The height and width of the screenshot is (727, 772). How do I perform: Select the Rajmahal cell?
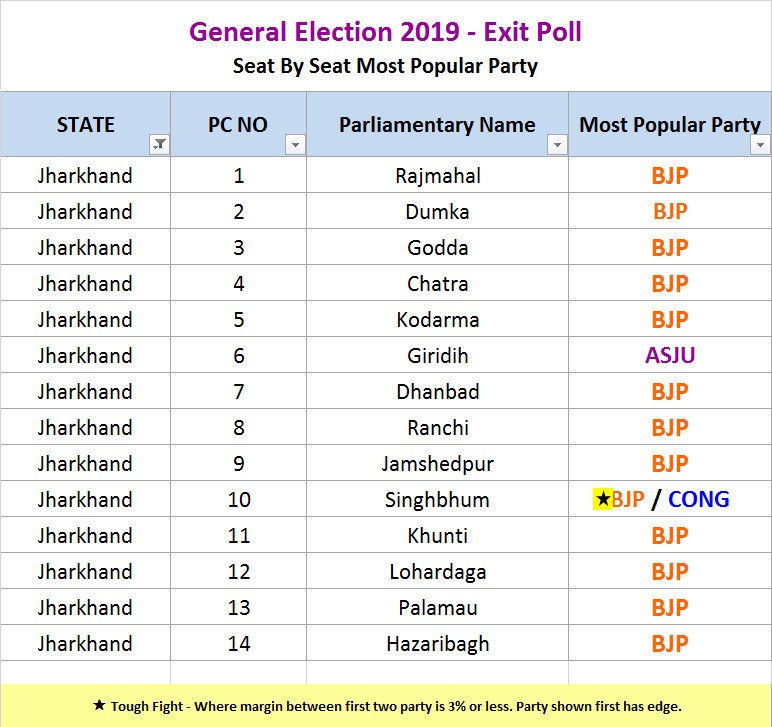pos(437,175)
